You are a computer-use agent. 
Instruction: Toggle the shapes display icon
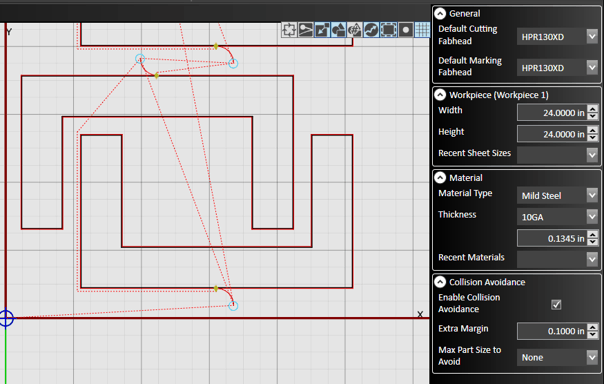click(339, 30)
